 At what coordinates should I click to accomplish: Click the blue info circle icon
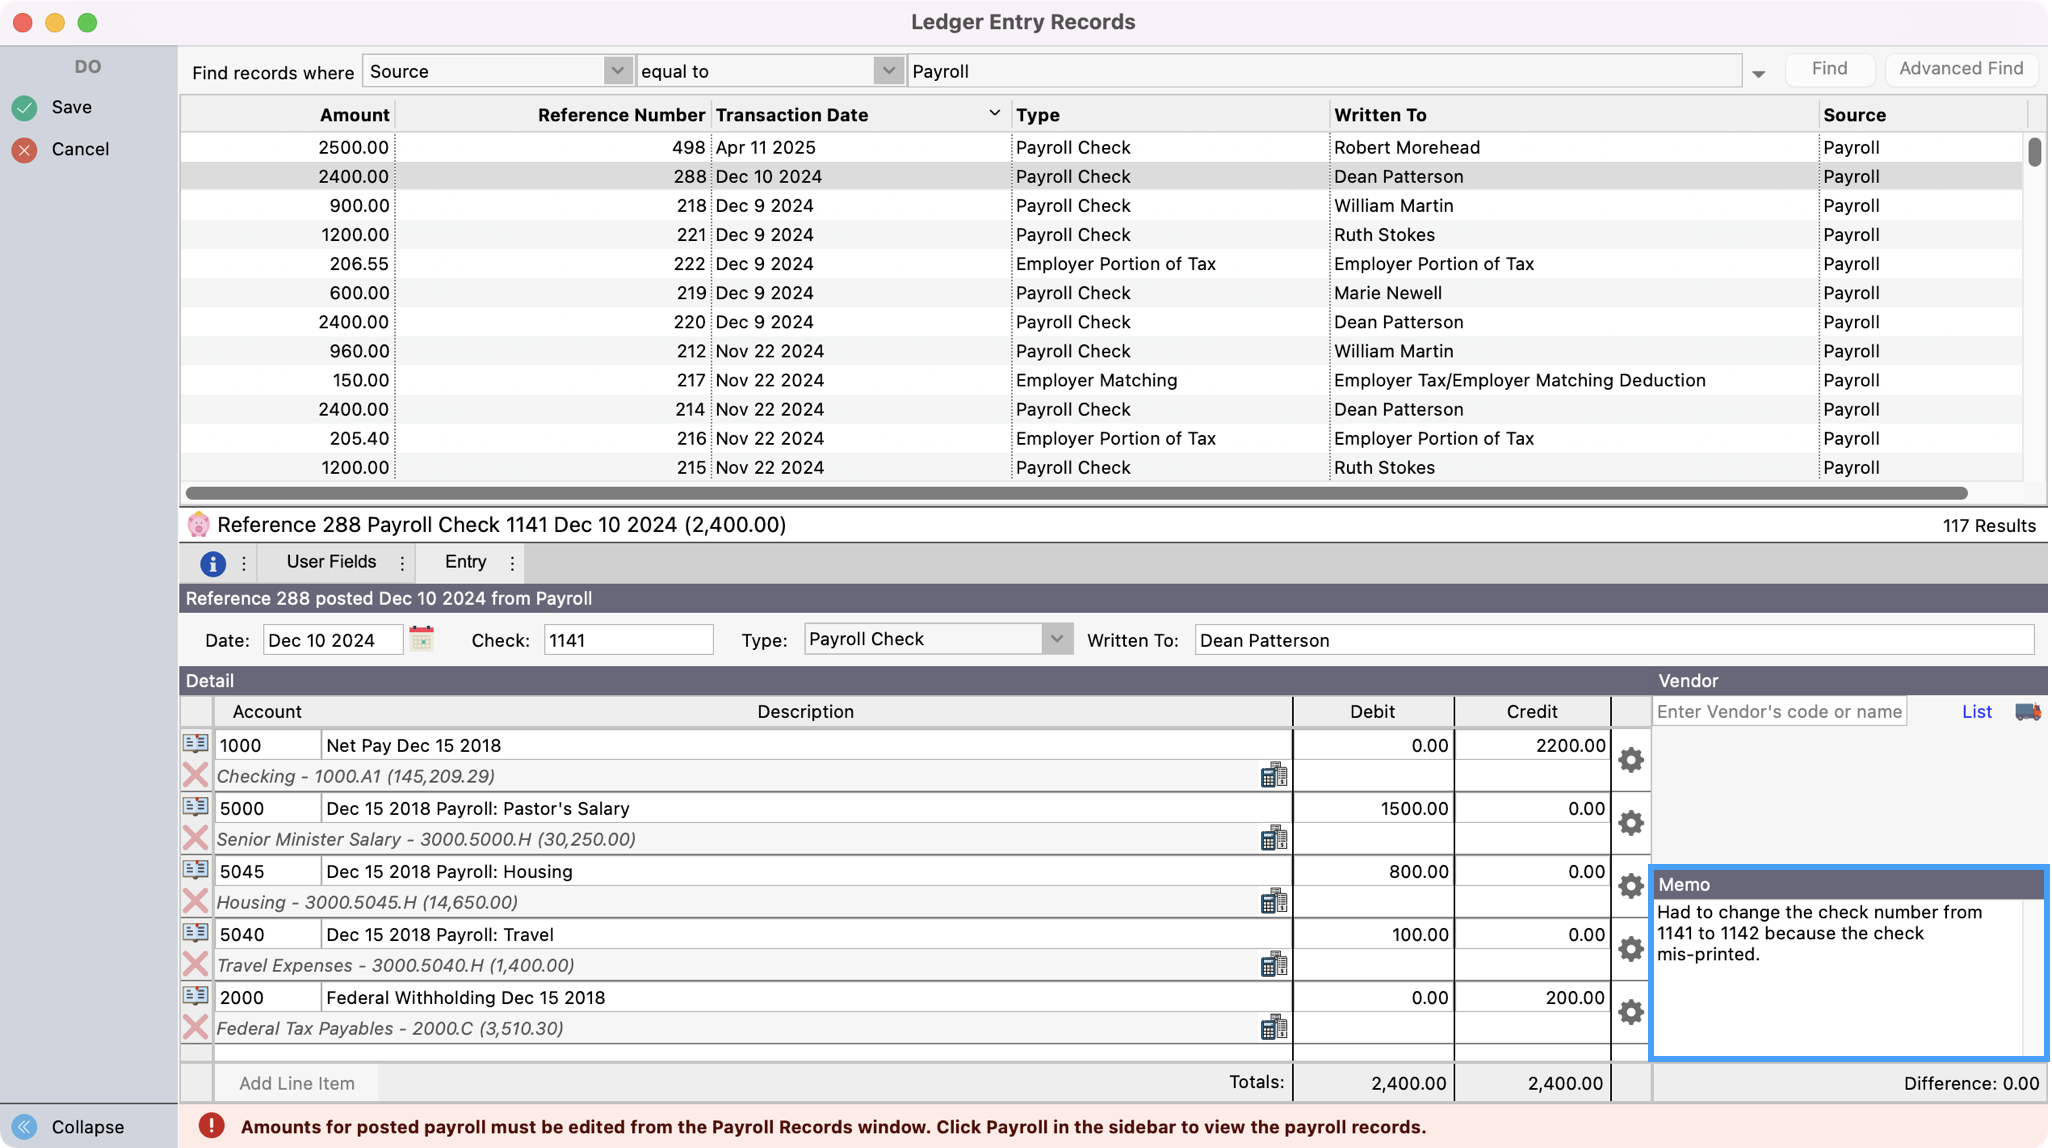211,562
